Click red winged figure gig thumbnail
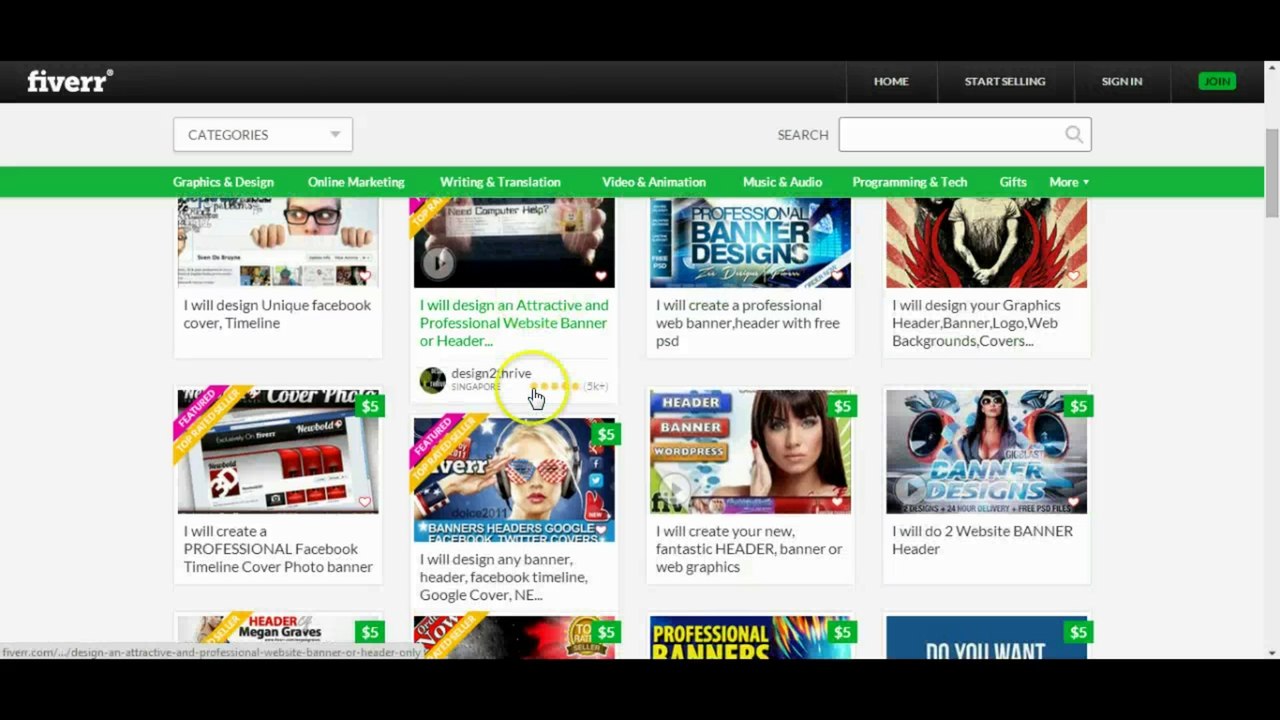Viewport: 1280px width, 720px height. (x=986, y=243)
